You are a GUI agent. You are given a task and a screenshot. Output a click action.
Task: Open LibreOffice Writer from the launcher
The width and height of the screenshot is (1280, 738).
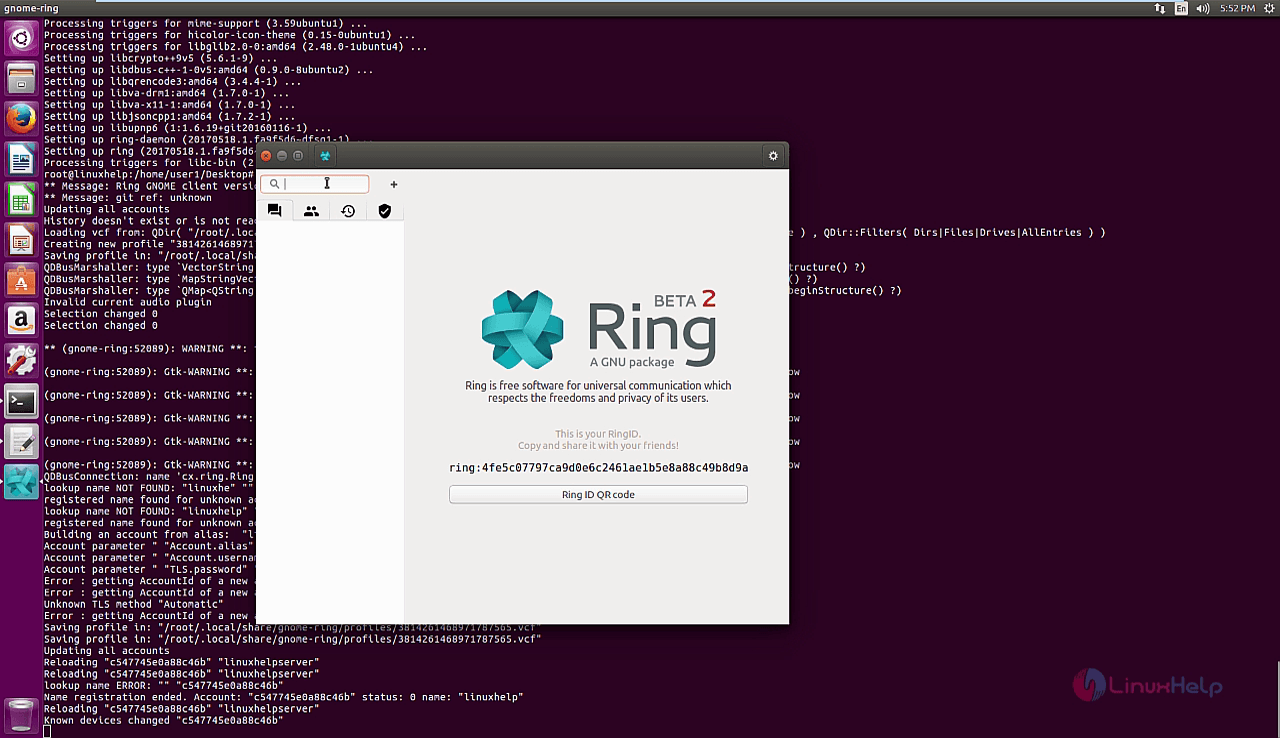pyautogui.click(x=22, y=159)
